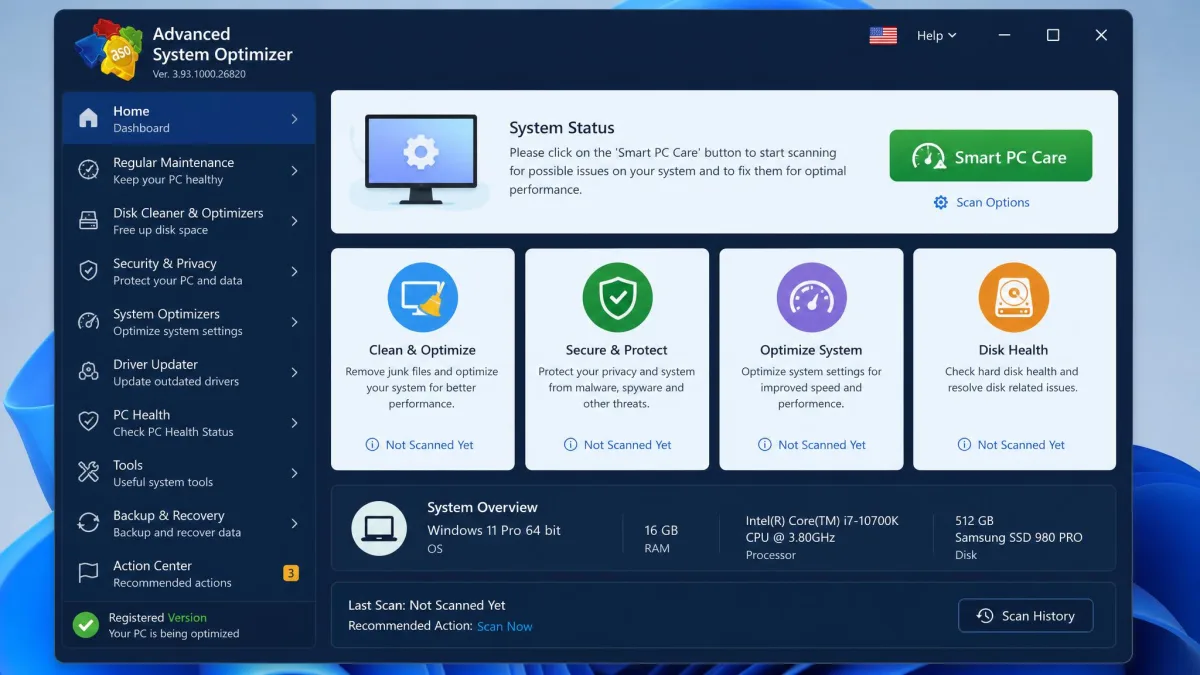
Task: Expand the Disk Cleaner & Optimizers chevron
Action: (x=294, y=220)
